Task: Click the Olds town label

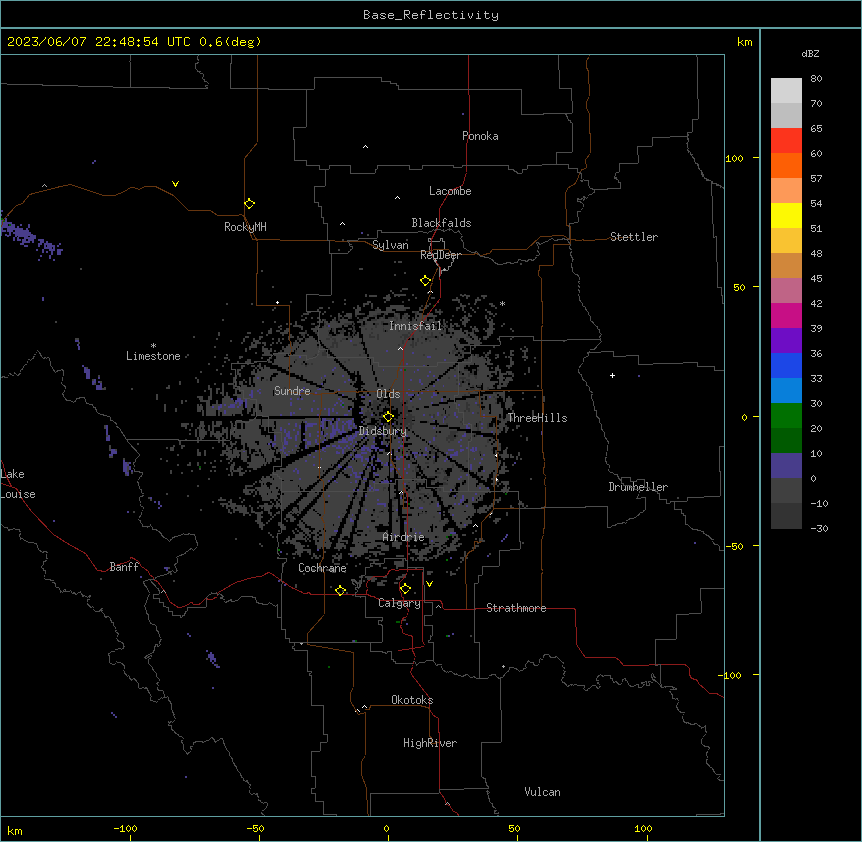Action: coord(388,394)
